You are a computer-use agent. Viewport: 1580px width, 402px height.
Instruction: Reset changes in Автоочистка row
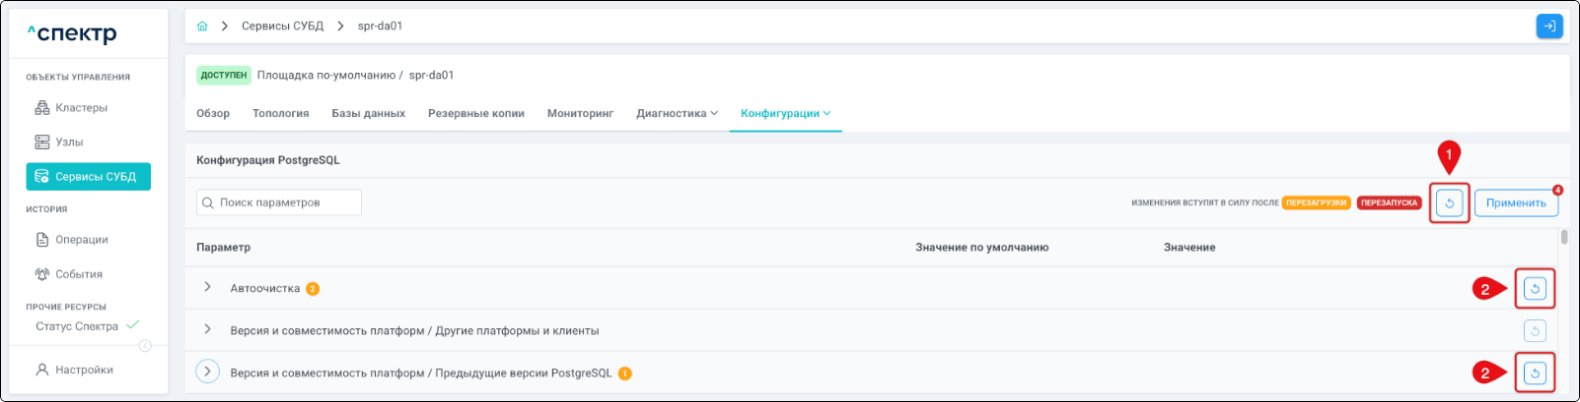pos(1534,289)
